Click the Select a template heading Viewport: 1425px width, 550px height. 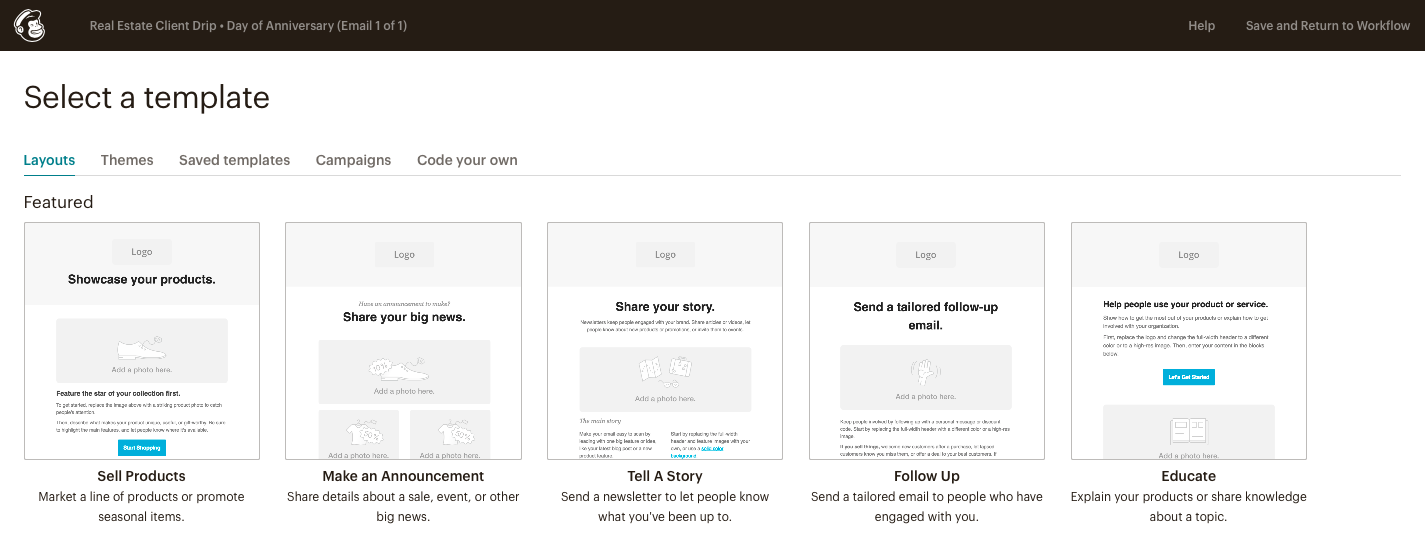(147, 97)
